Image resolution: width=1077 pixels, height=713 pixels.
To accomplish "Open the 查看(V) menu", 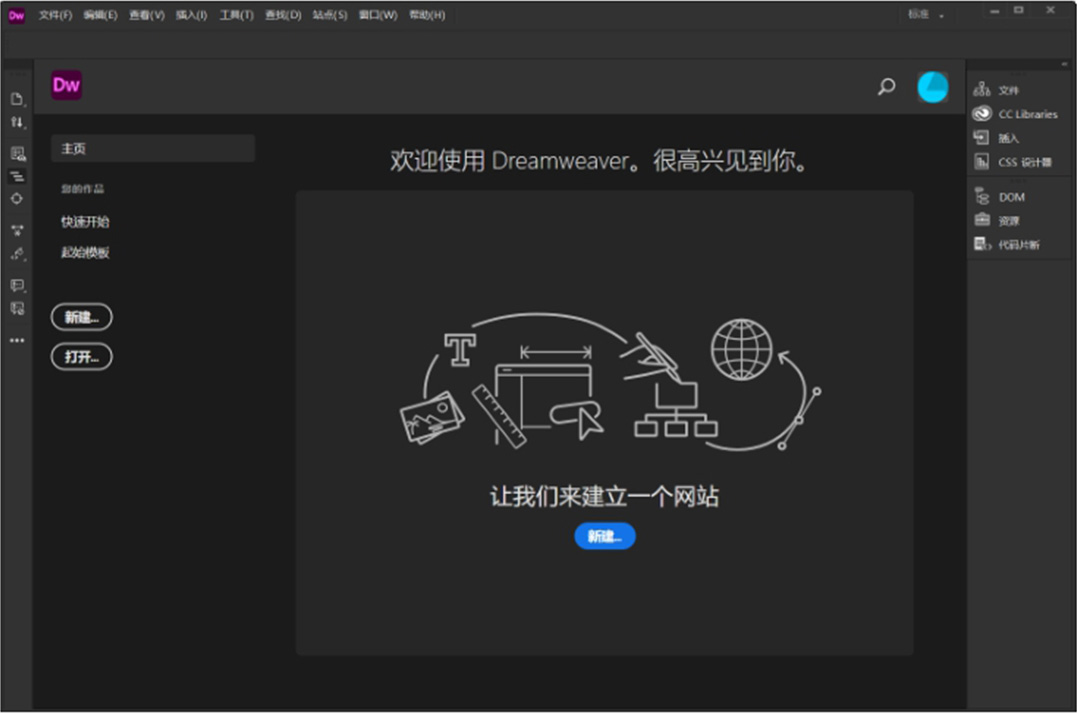I will 147,15.
